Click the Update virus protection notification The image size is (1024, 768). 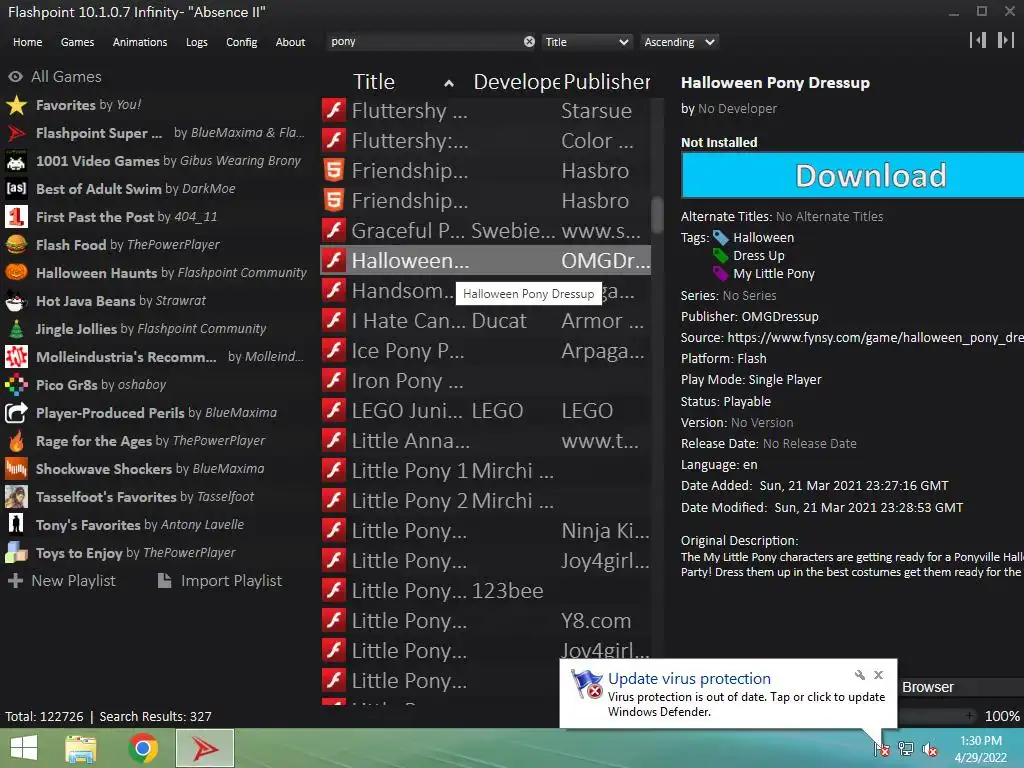[728, 694]
